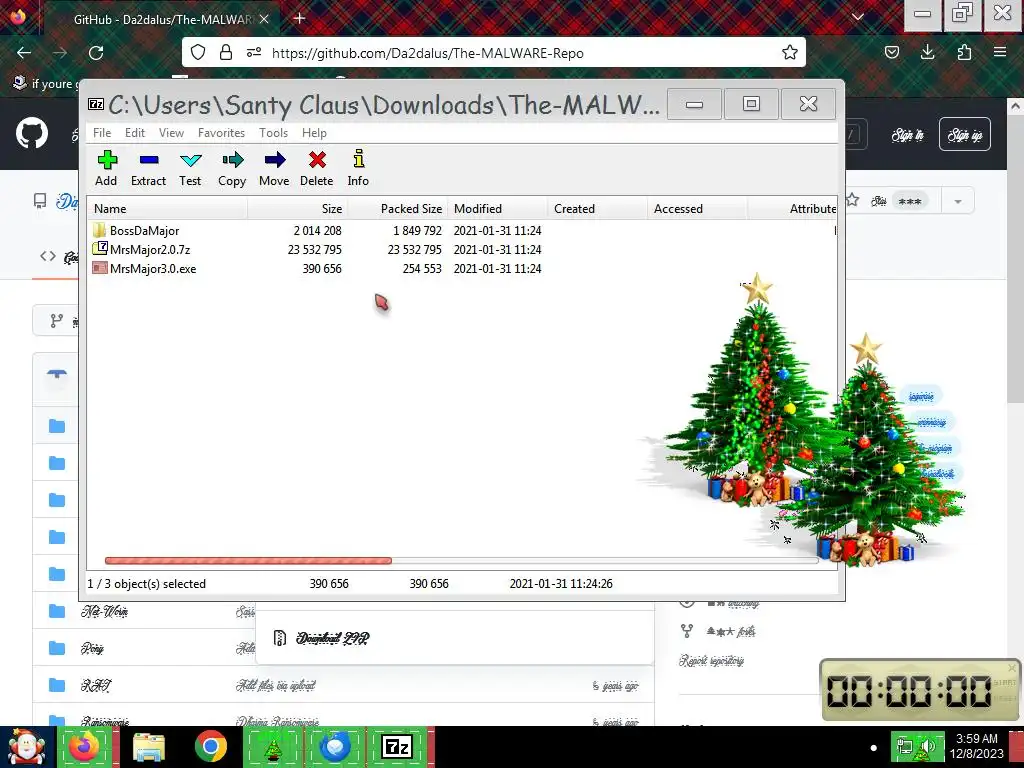
Task: Click the Download ZIP option on GitHub
Action: click(332, 638)
